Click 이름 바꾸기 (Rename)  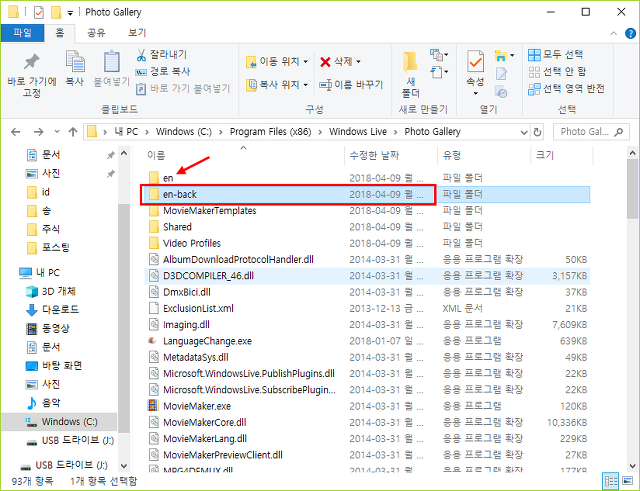click(x=351, y=84)
